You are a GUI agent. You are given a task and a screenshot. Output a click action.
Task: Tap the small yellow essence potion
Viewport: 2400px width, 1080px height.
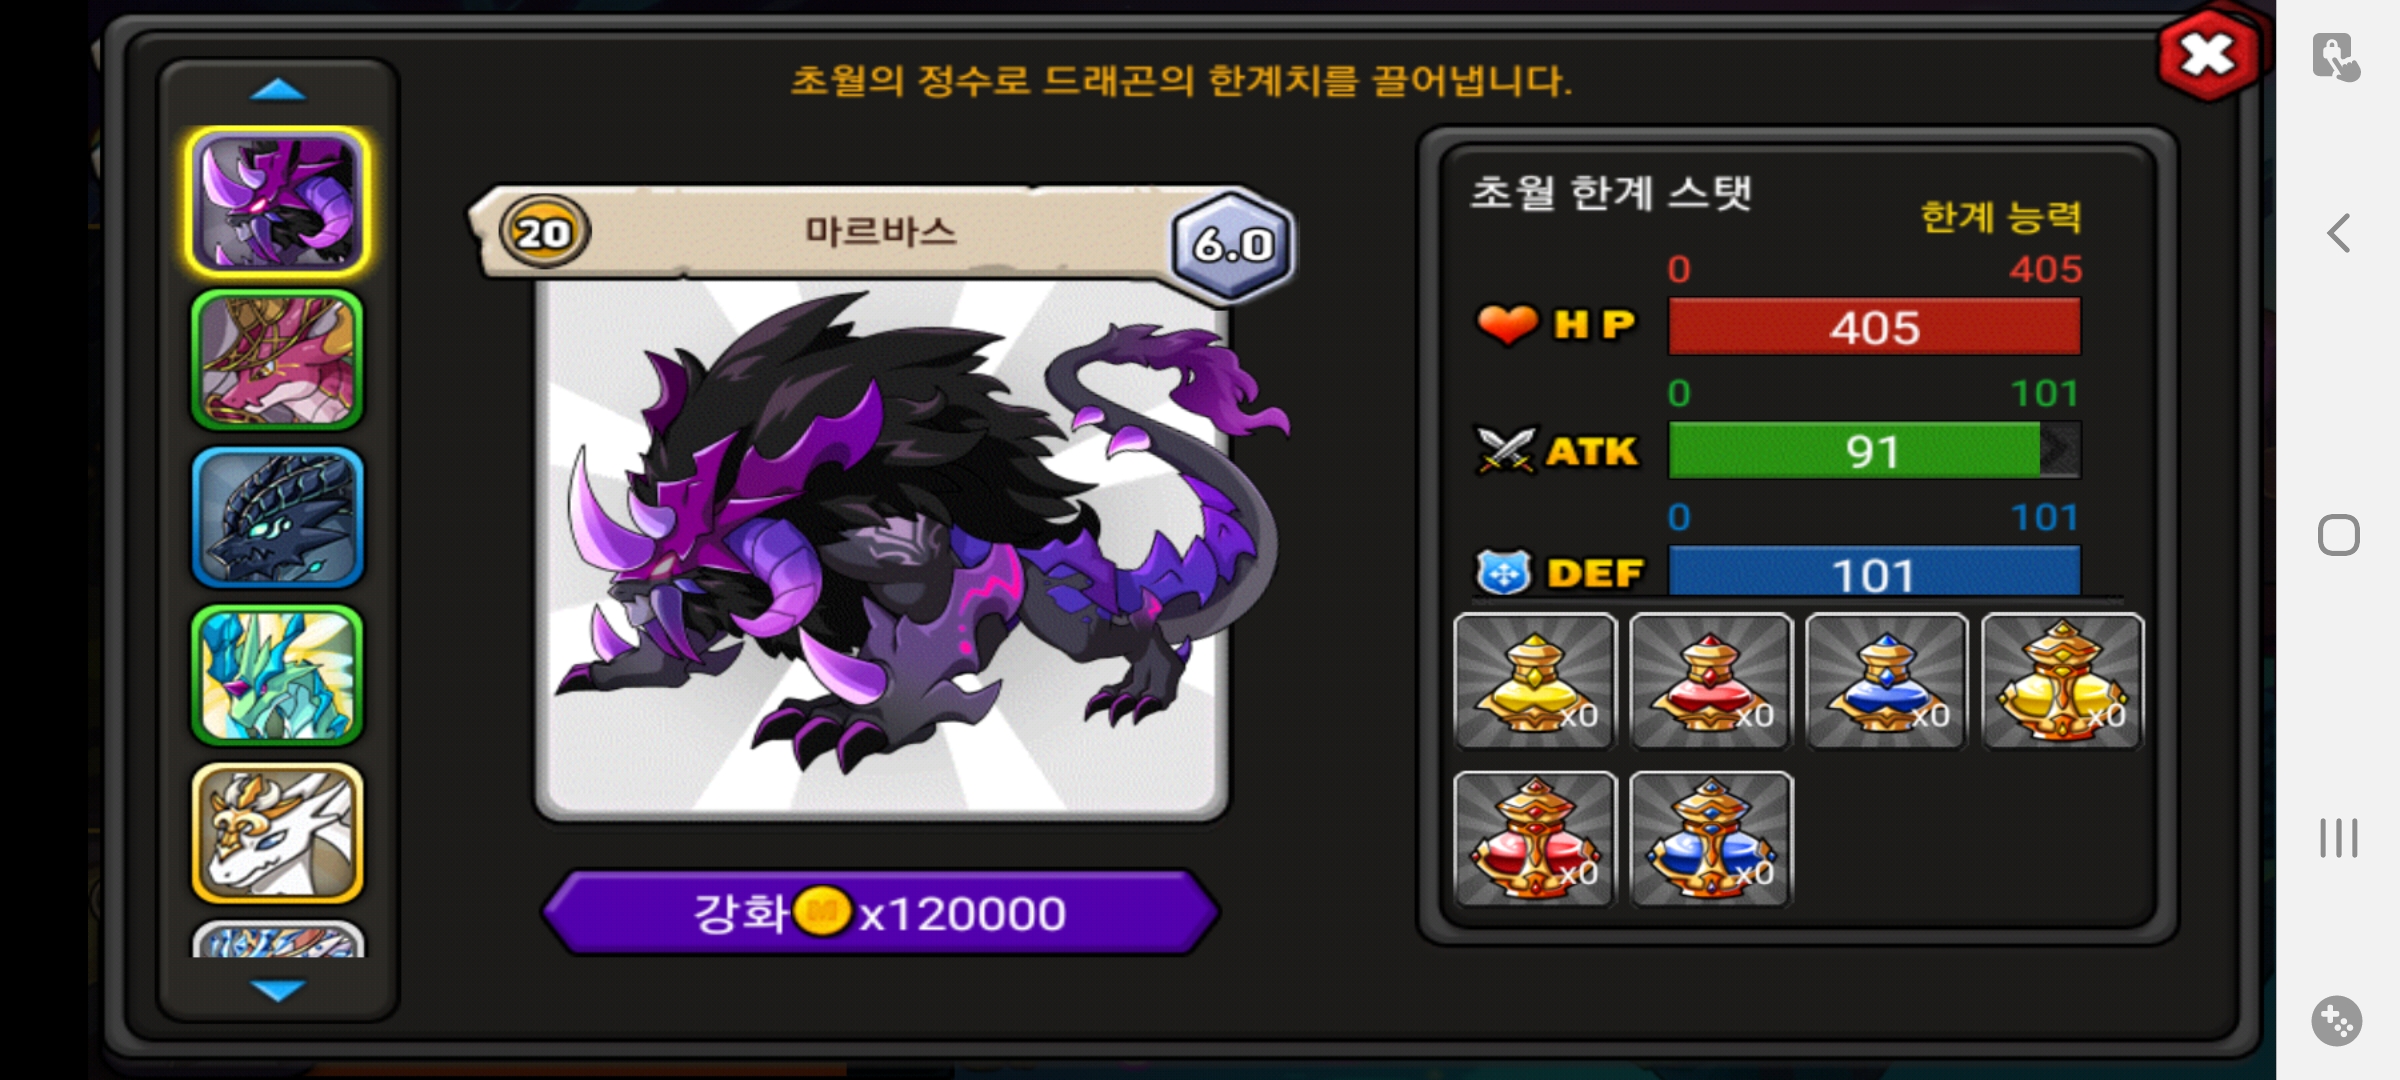pos(1535,681)
